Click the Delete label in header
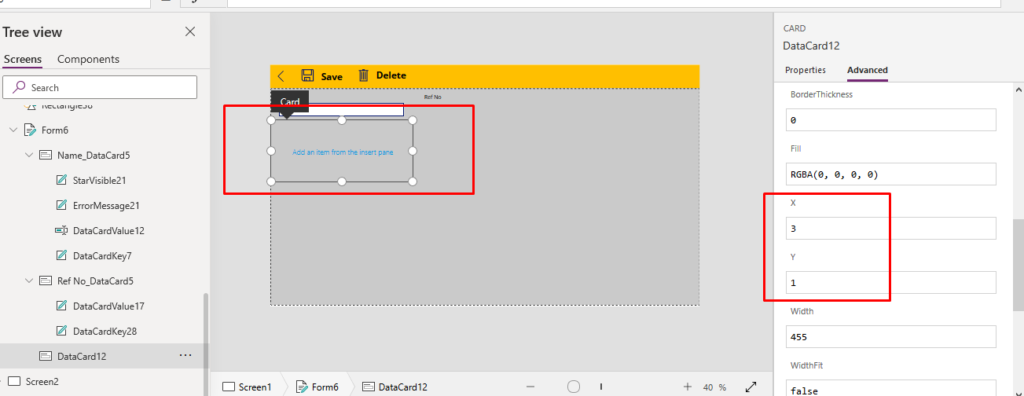This screenshot has width=1024, height=396. (391, 76)
